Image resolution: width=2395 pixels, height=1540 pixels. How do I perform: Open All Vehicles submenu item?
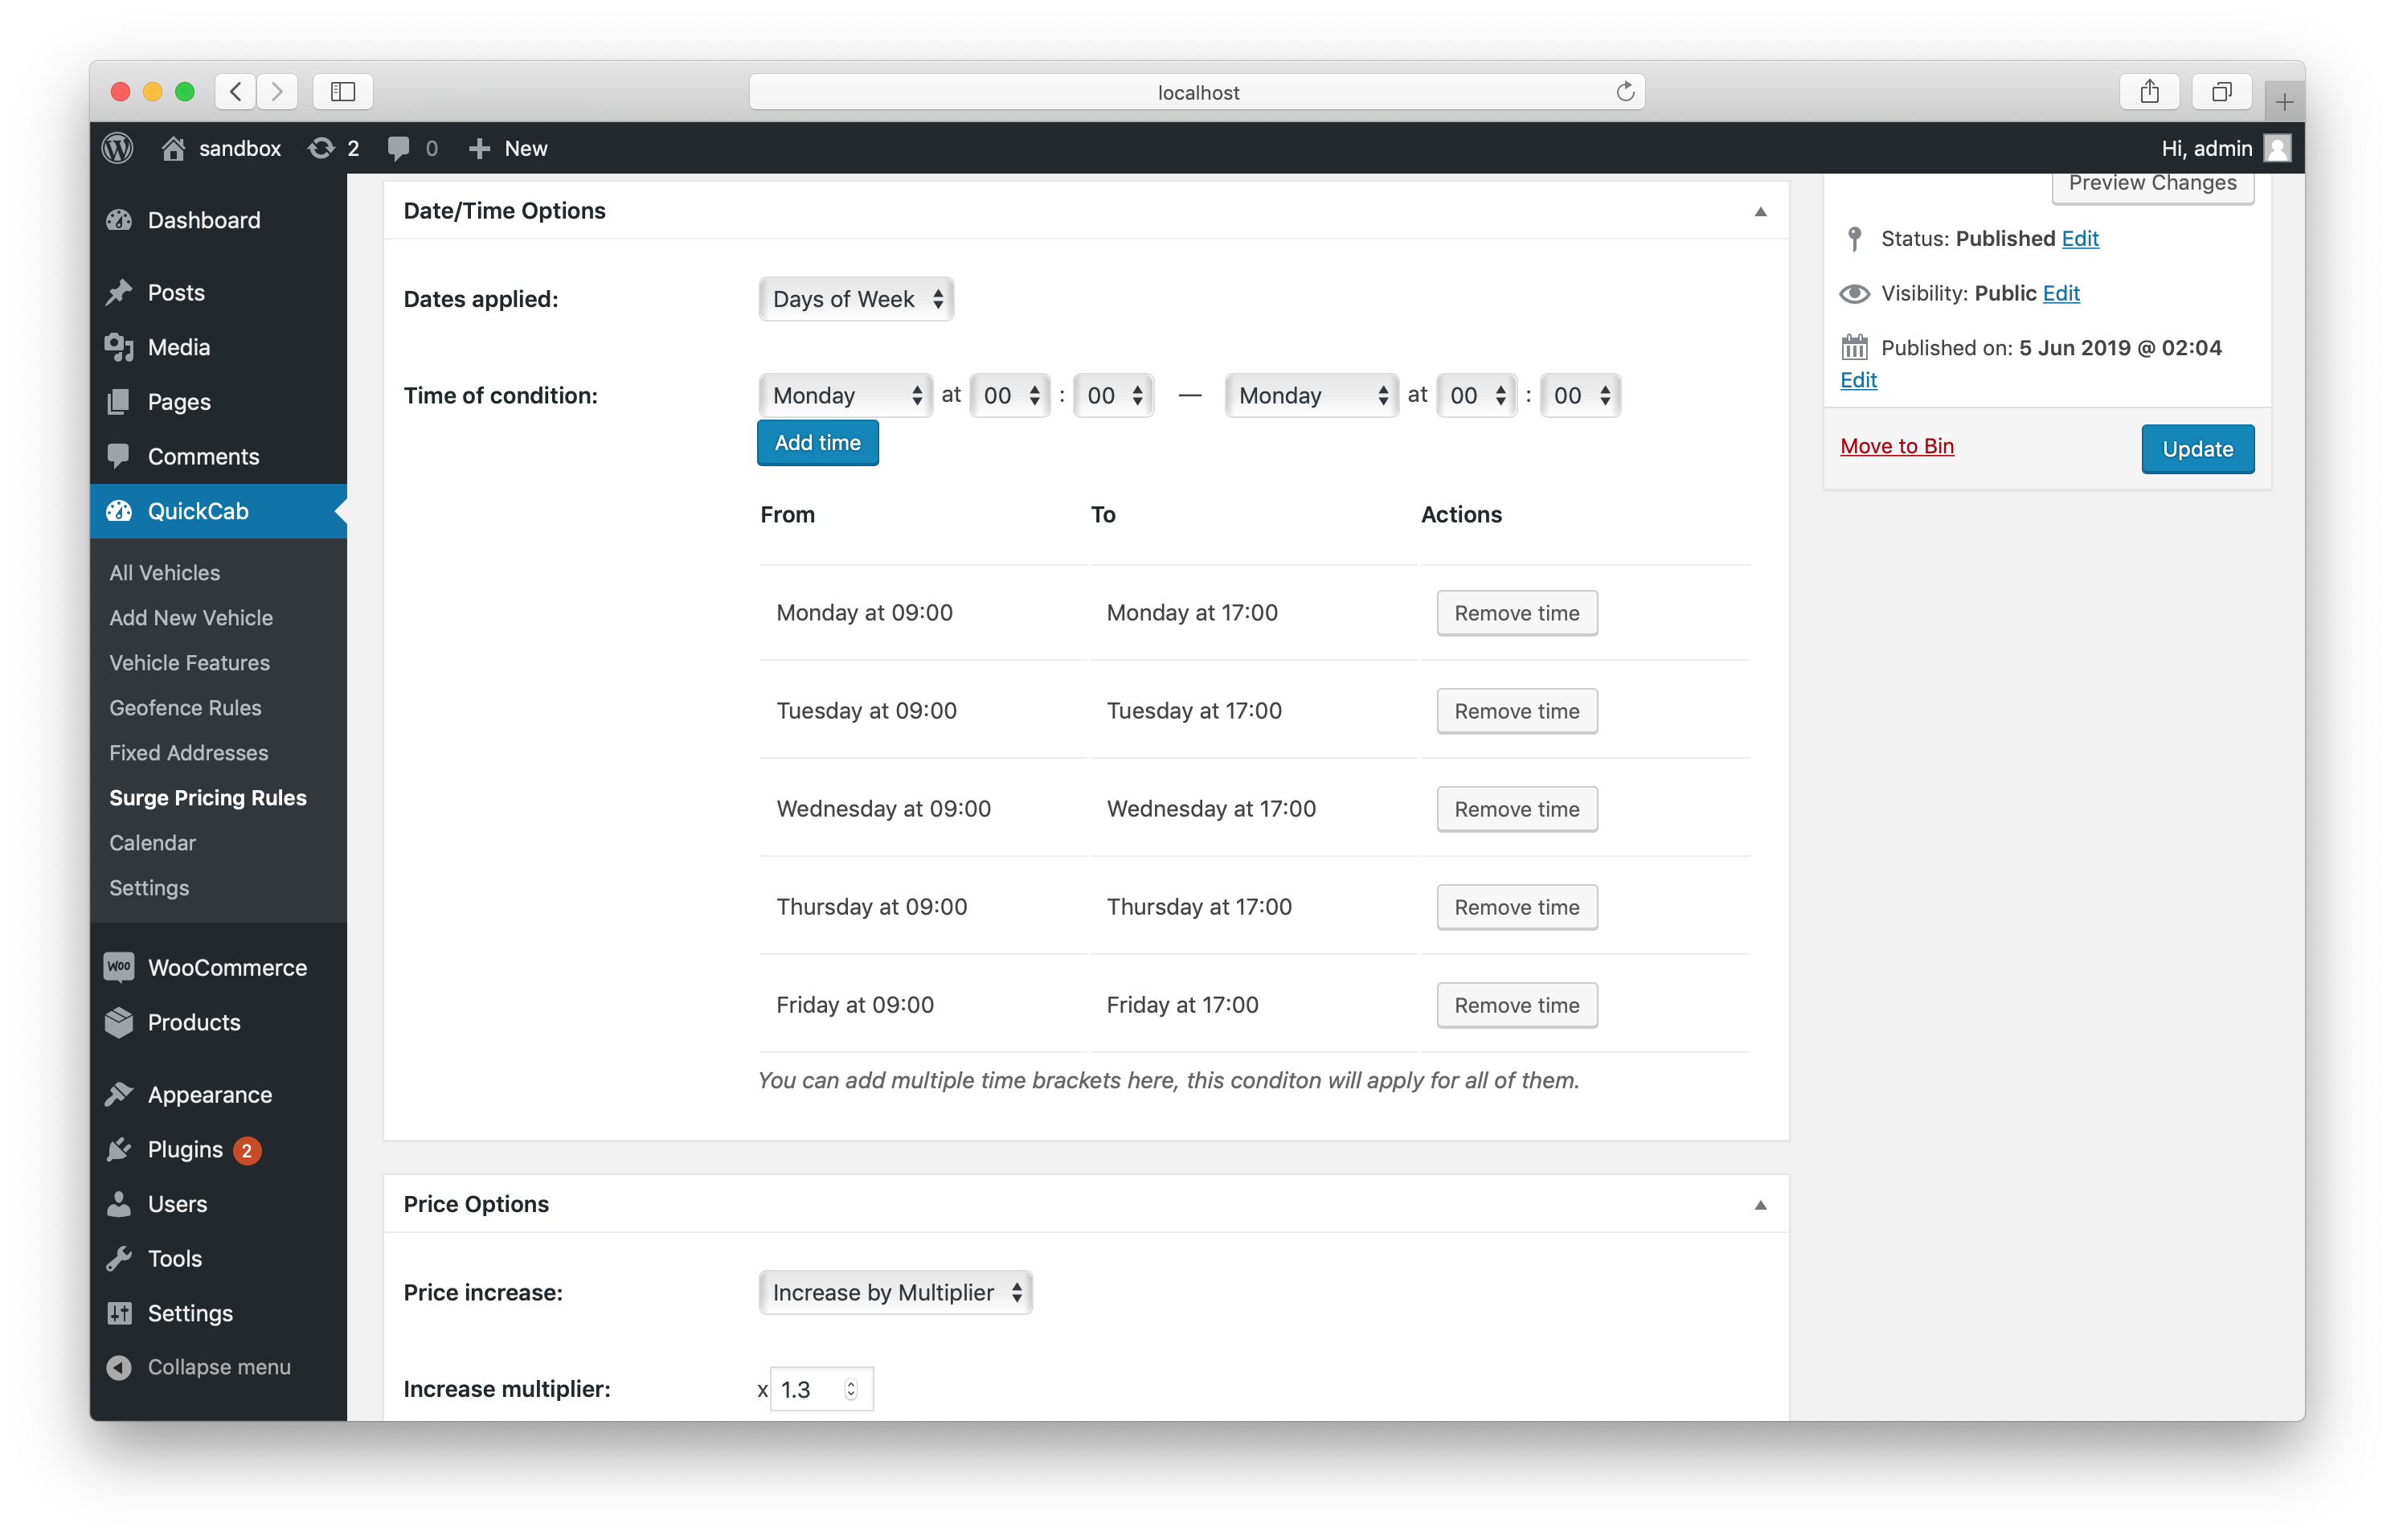tap(164, 572)
